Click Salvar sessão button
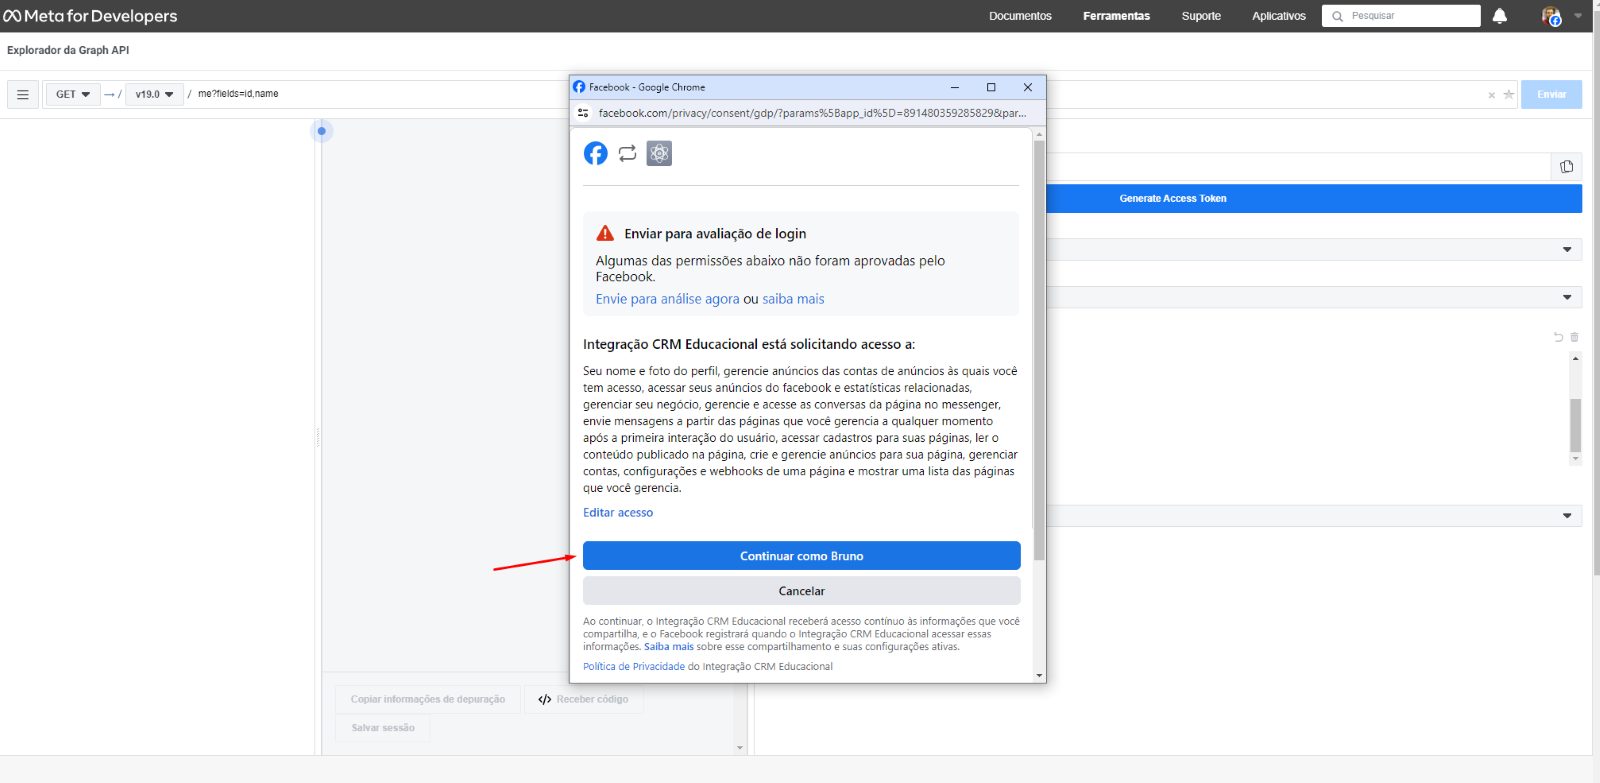Image resolution: width=1600 pixels, height=783 pixels. pos(383,728)
